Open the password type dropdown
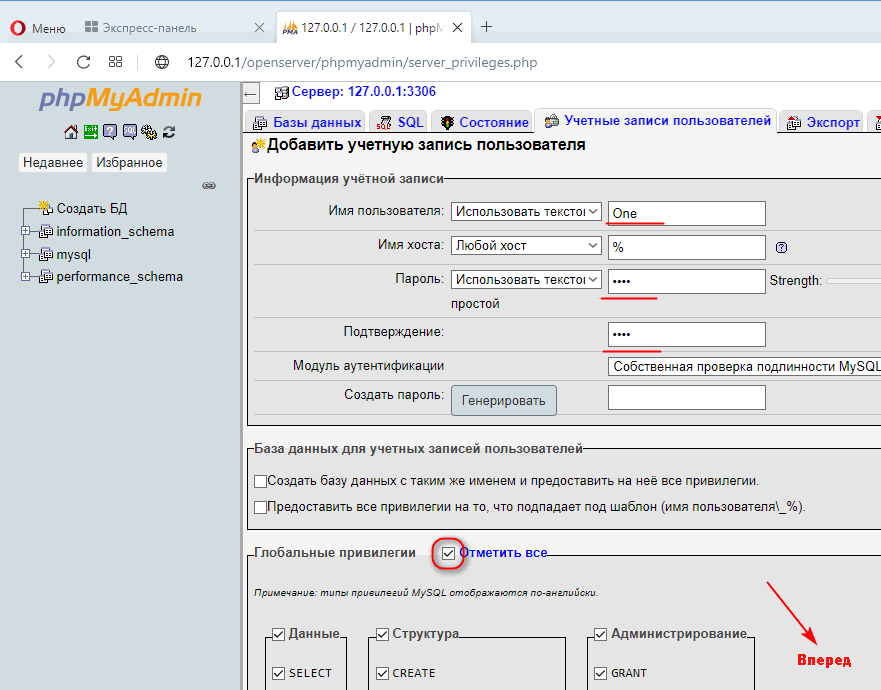 pyautogui.click(x=526, y=279)
